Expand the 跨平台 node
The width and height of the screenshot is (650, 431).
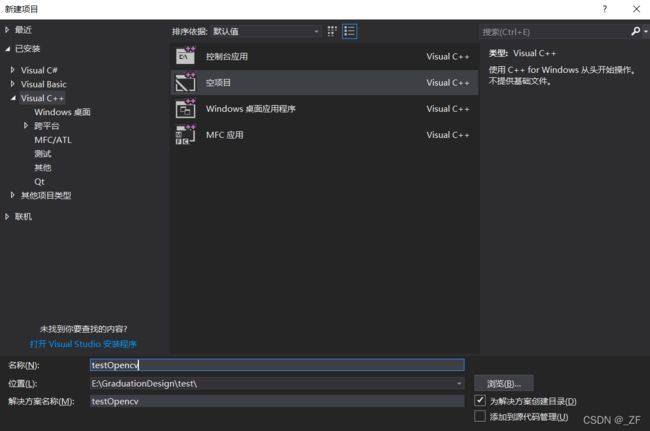pyautogui.click(x=26, y=126)
